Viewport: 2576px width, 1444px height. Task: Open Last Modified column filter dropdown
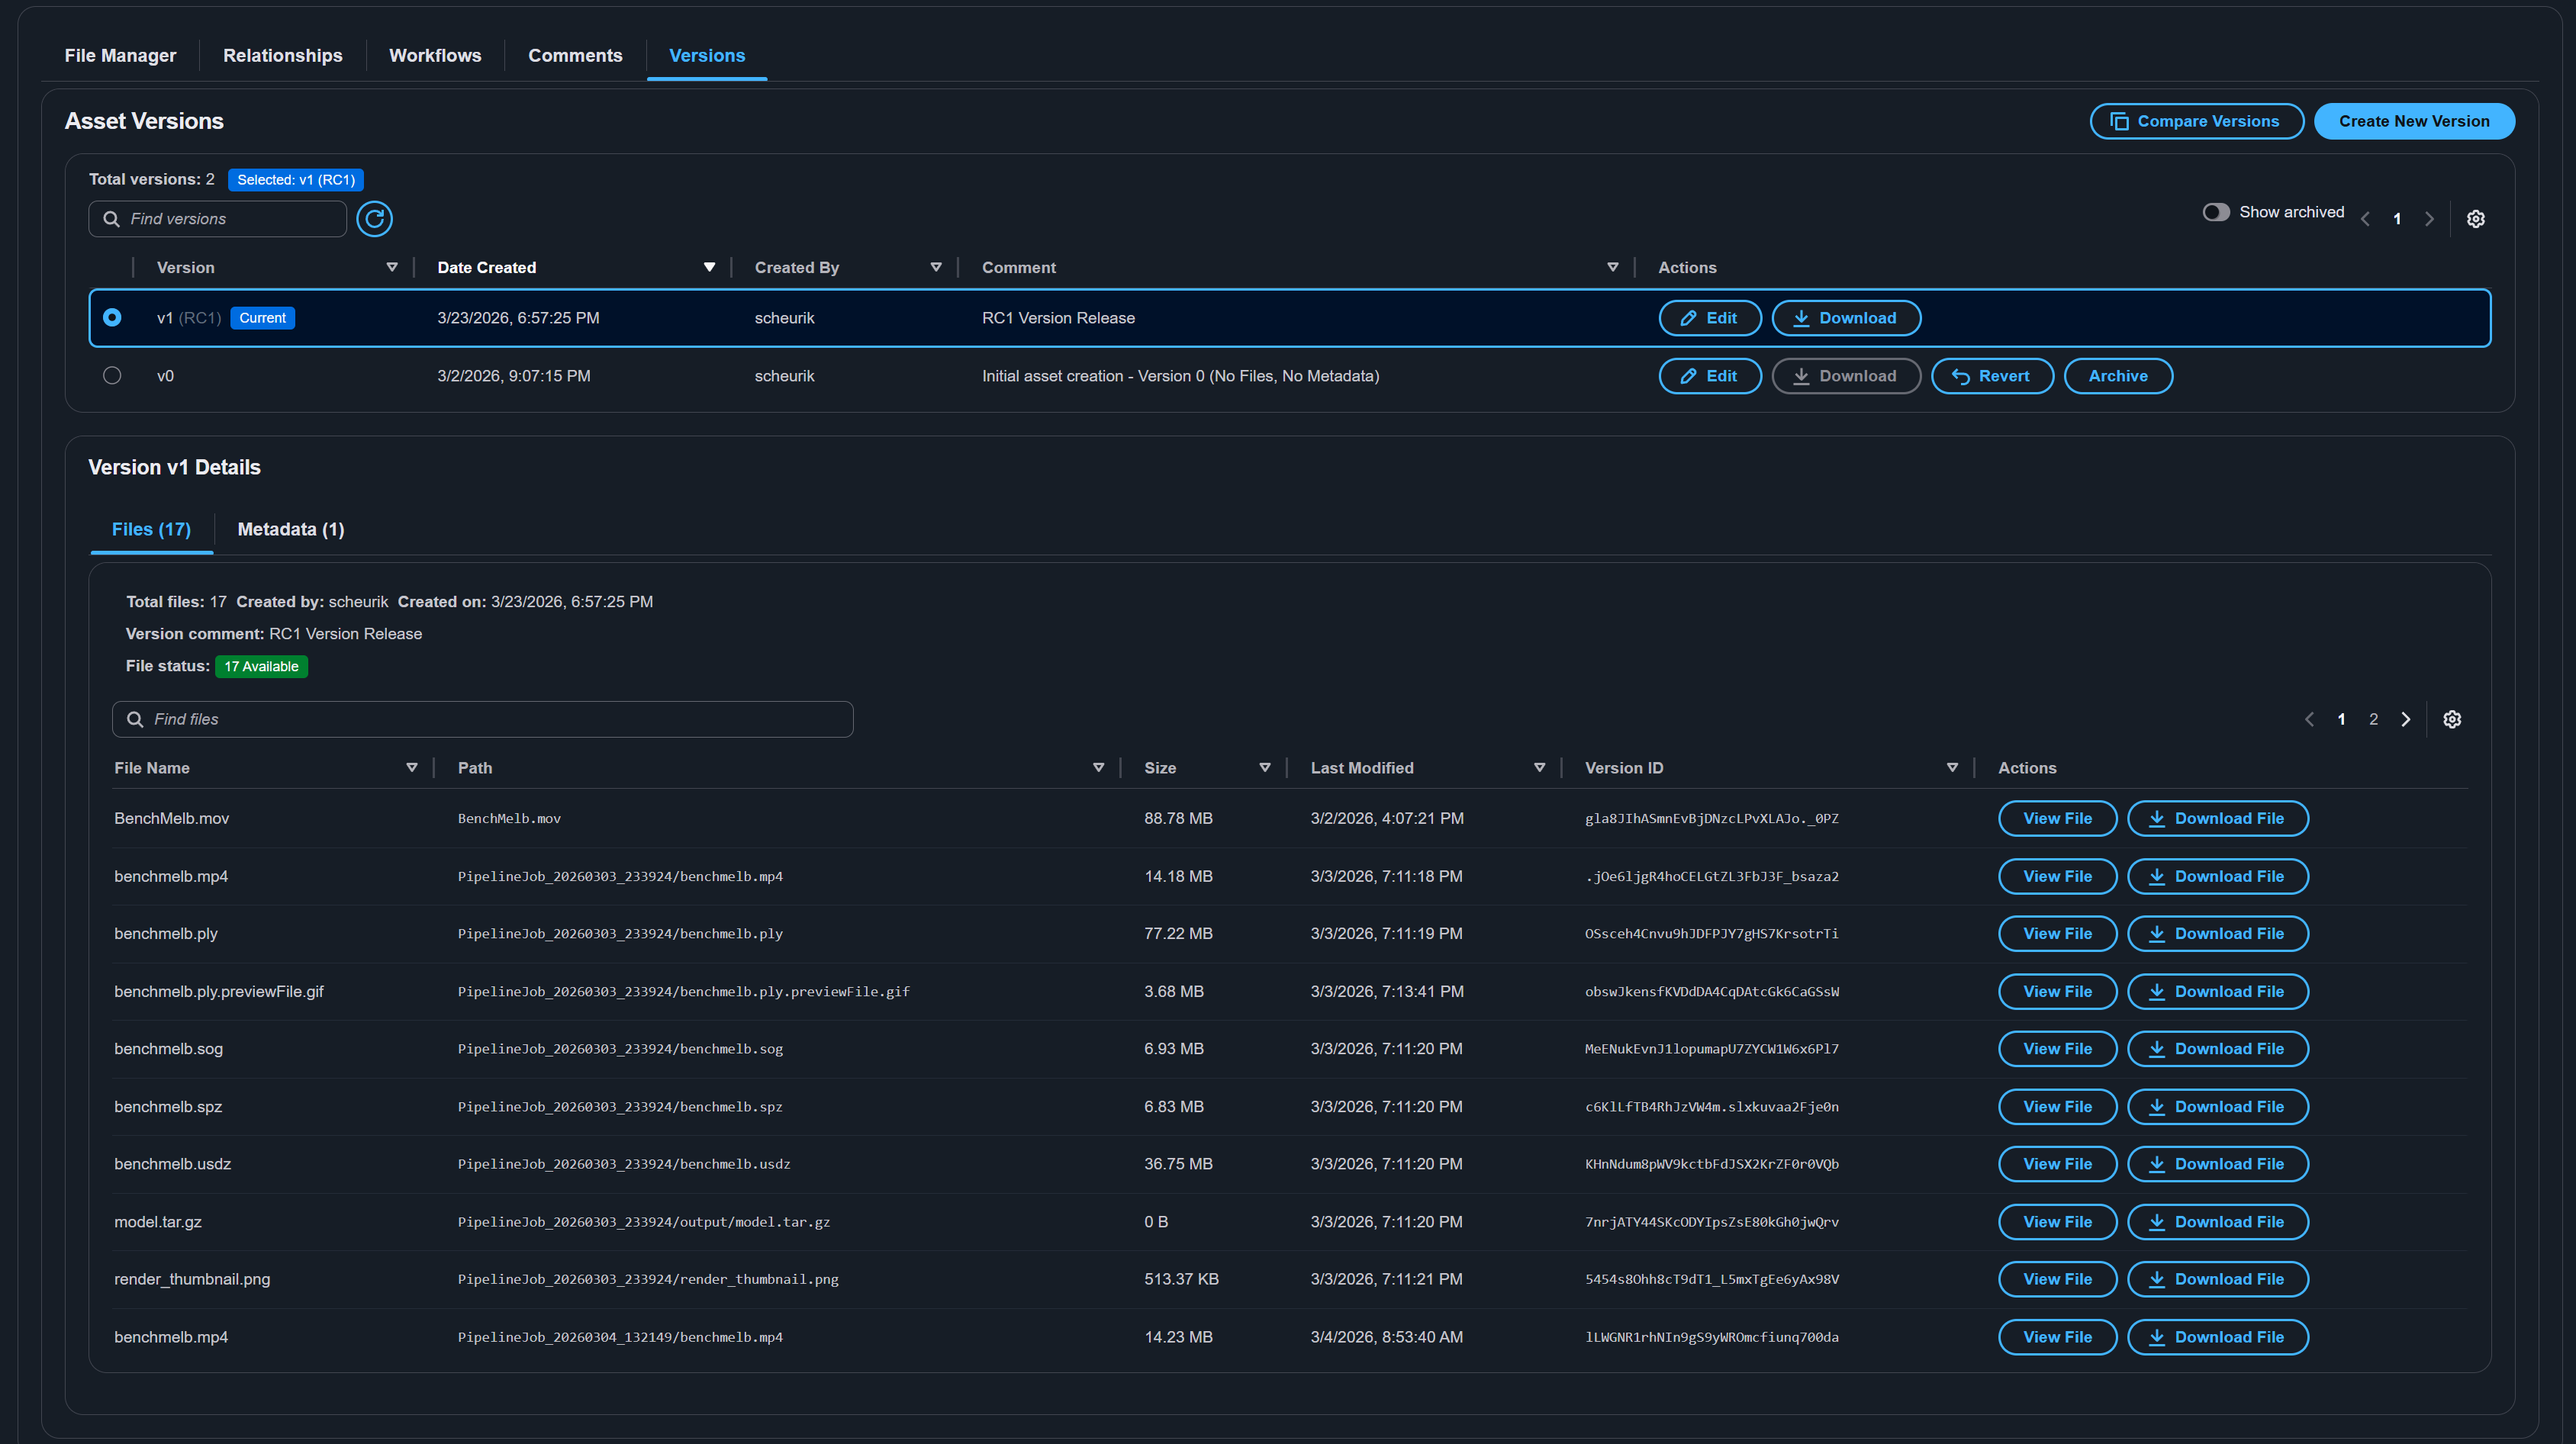click(1539, 767)
